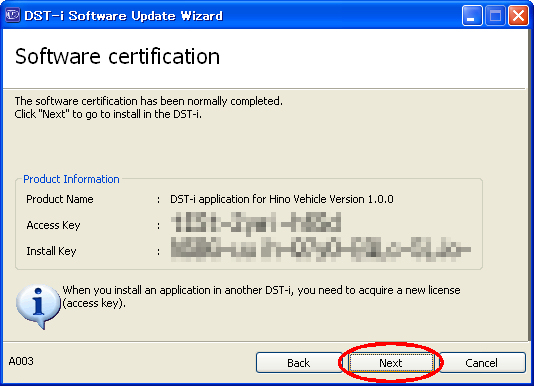The height and width of the screenshot is (386, 534).
Task: Minimize the DST-i Software Update Wizard window
Action: tap(471, 16)
